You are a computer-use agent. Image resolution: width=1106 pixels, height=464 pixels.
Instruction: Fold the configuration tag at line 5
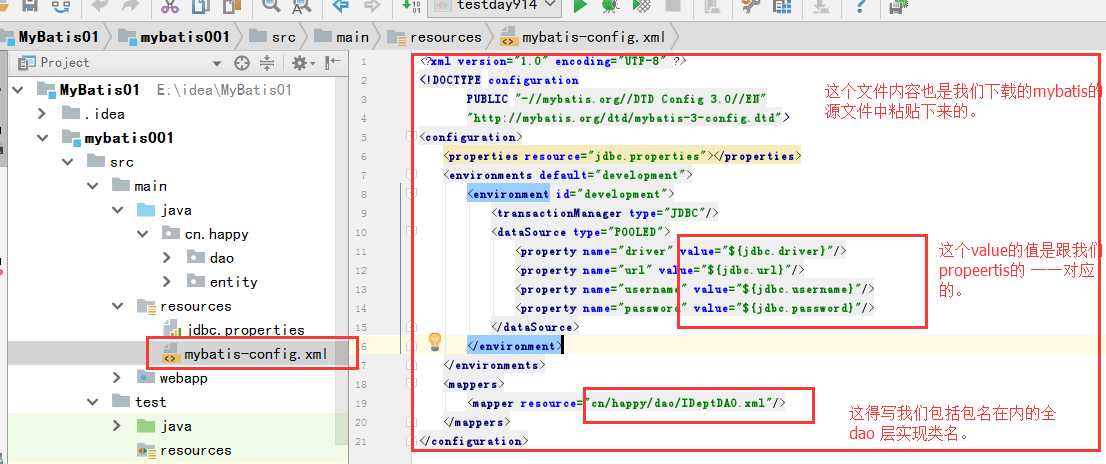[413, 137]
